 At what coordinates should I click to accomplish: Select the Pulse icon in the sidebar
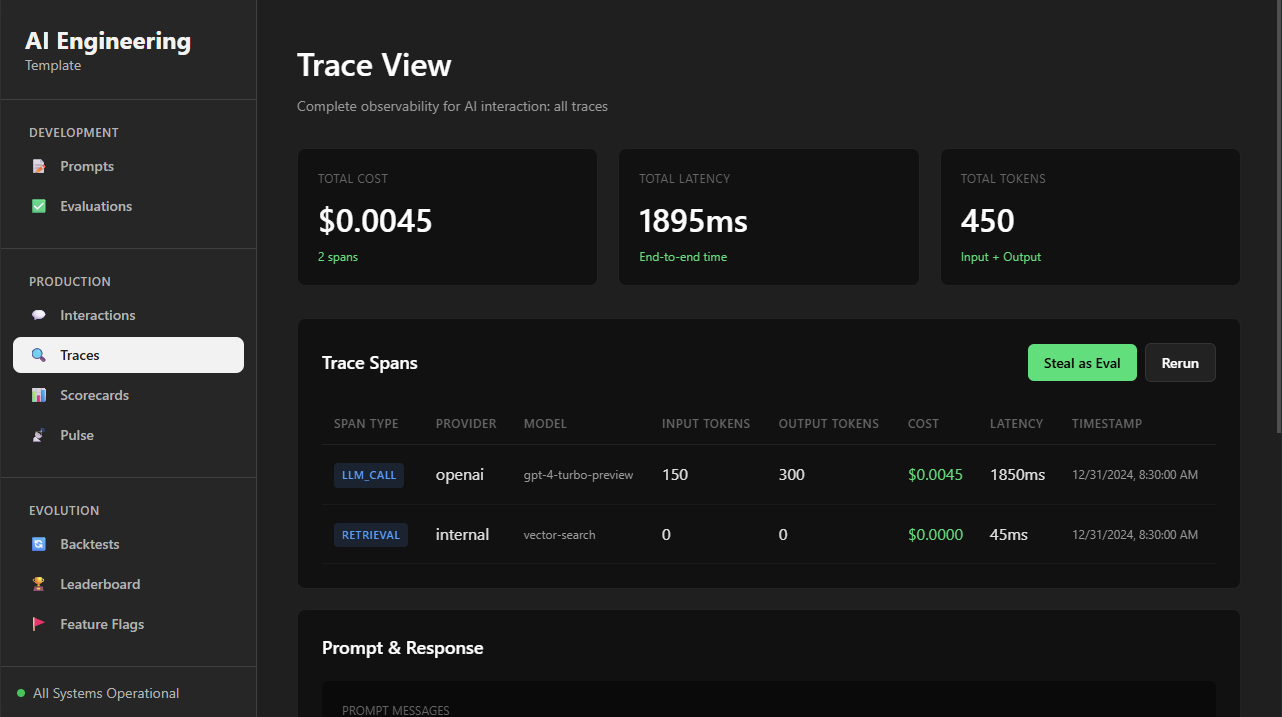pyautogui.click(x=38, y=434)
